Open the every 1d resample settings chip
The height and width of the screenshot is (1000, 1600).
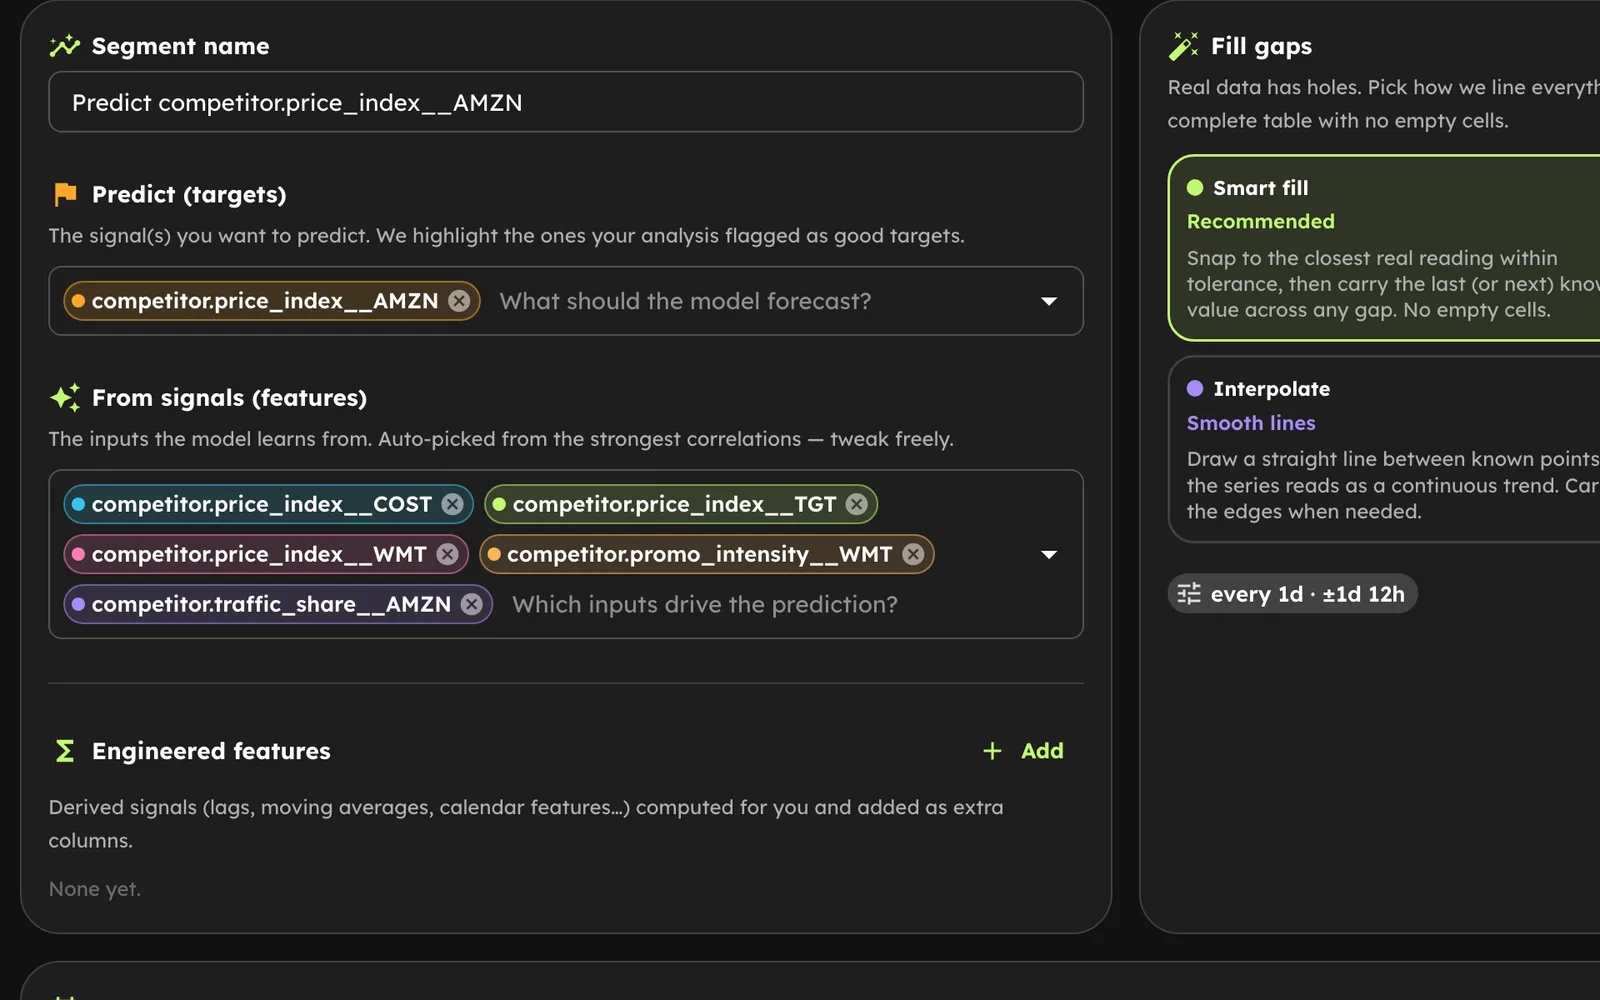coord(1292,594)
